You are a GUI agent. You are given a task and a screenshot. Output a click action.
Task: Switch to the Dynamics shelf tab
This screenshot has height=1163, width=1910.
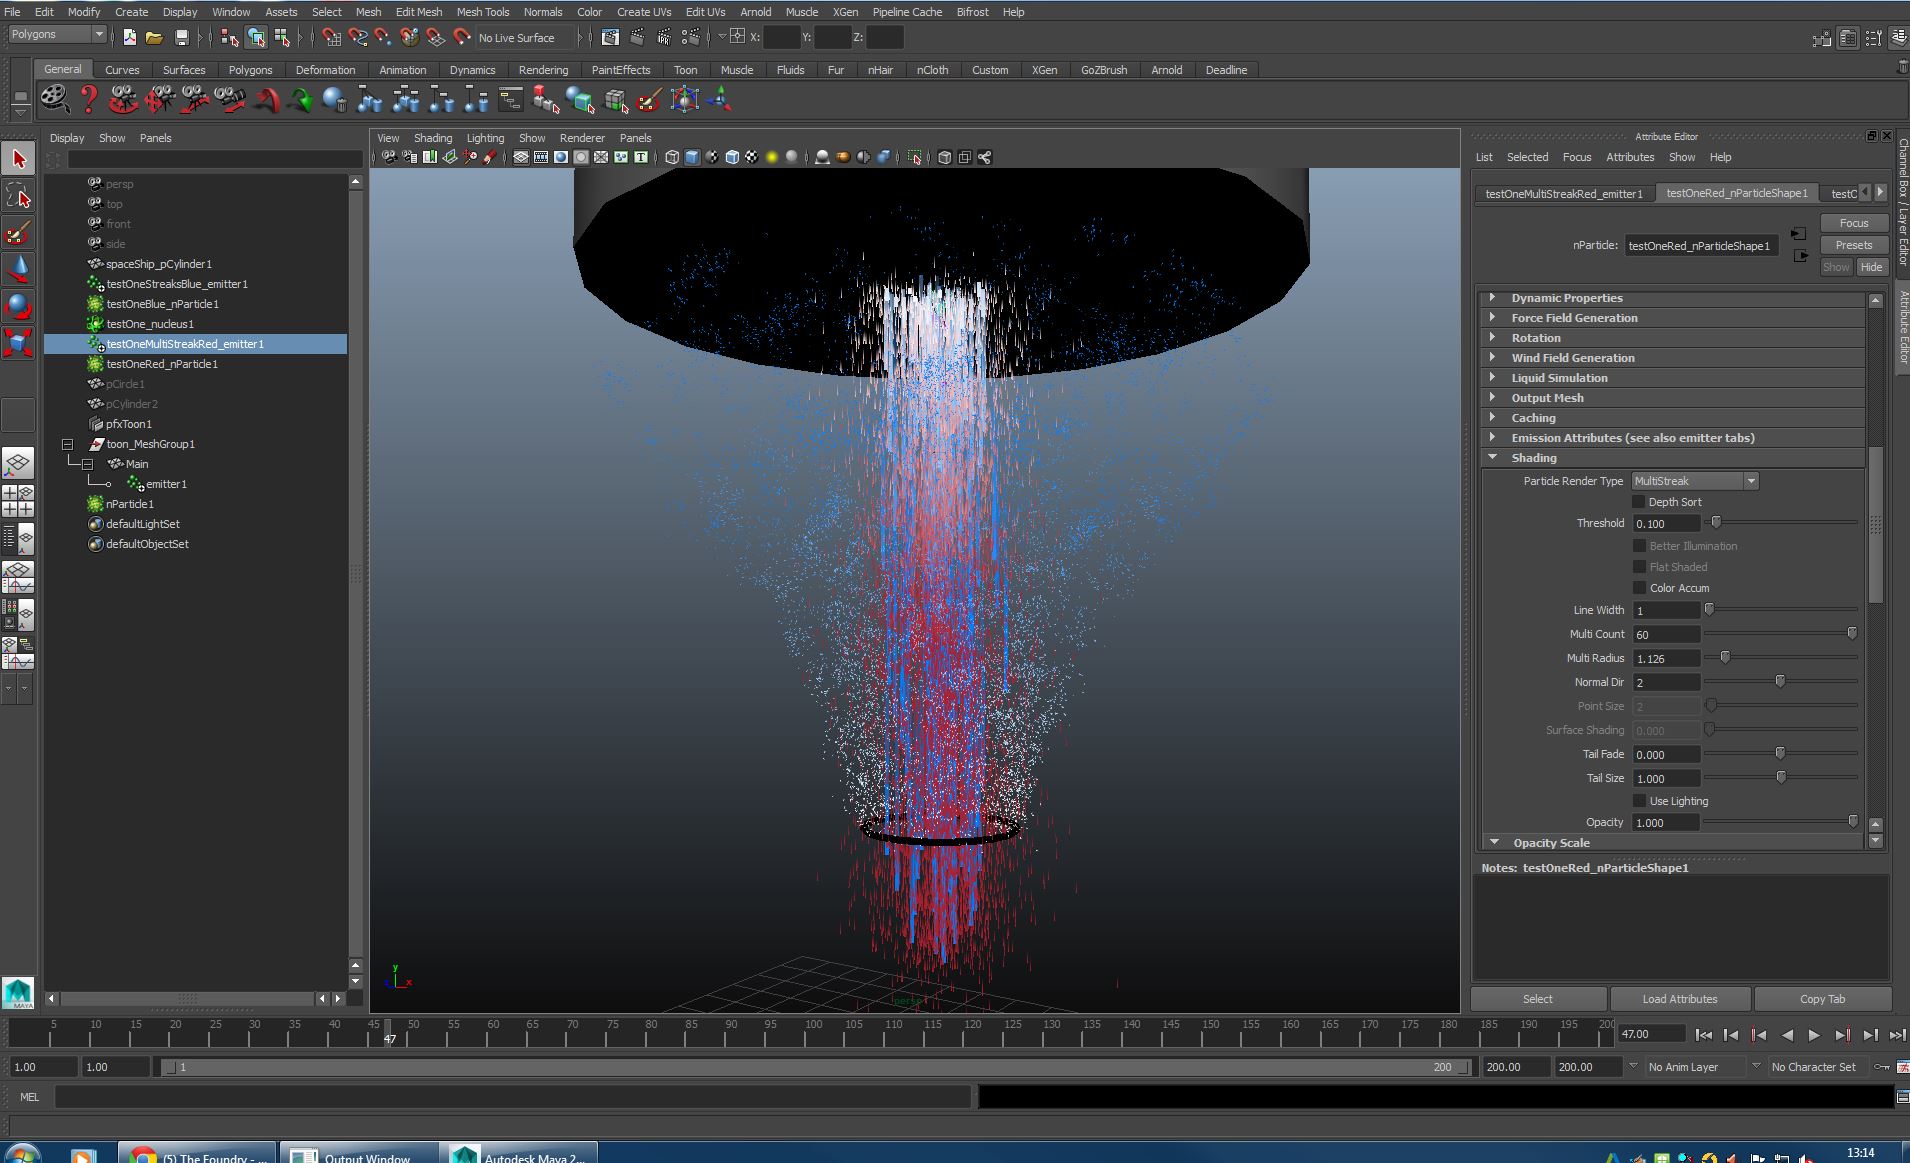(472, 70)
